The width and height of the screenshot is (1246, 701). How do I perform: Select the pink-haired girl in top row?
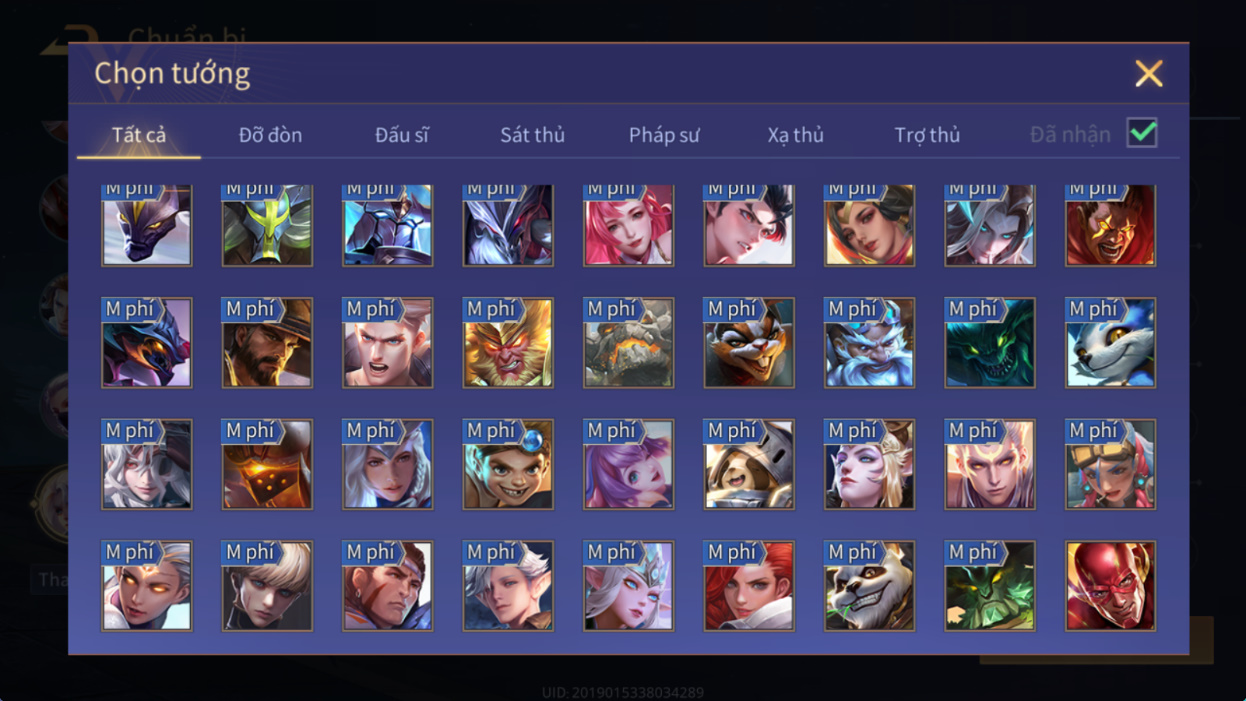tap(628, 225)
